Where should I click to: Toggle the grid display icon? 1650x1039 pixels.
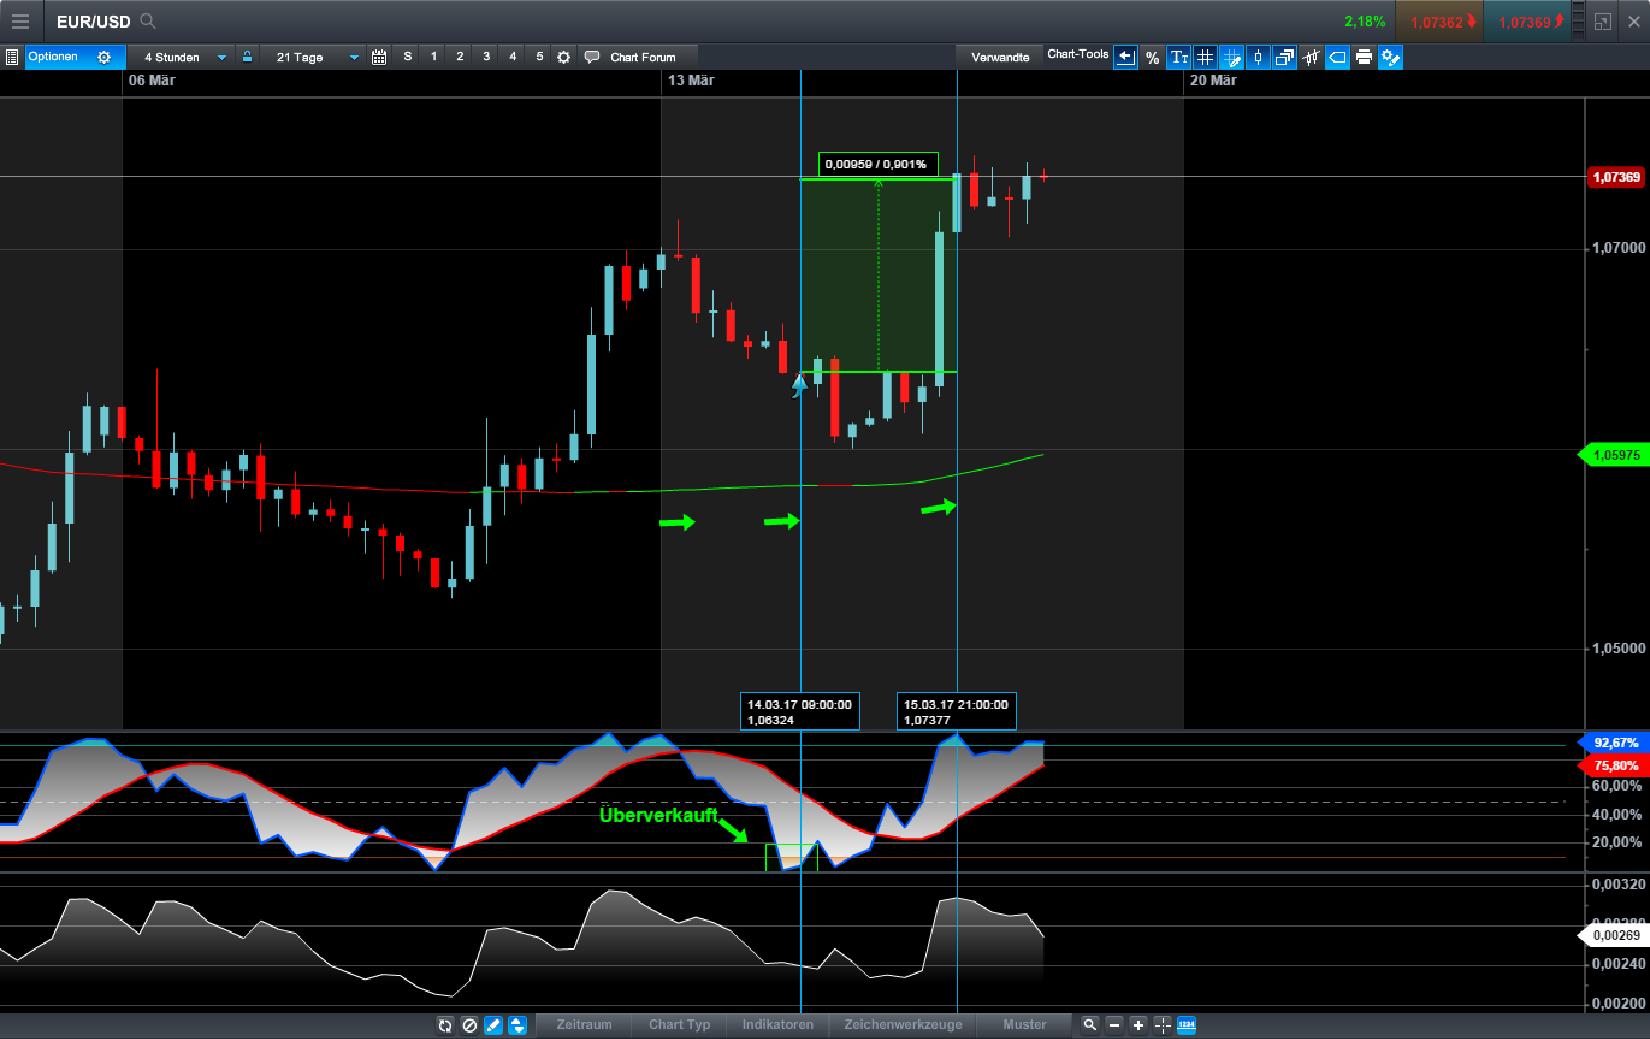pyautogui.click(x=1205, y=57)
